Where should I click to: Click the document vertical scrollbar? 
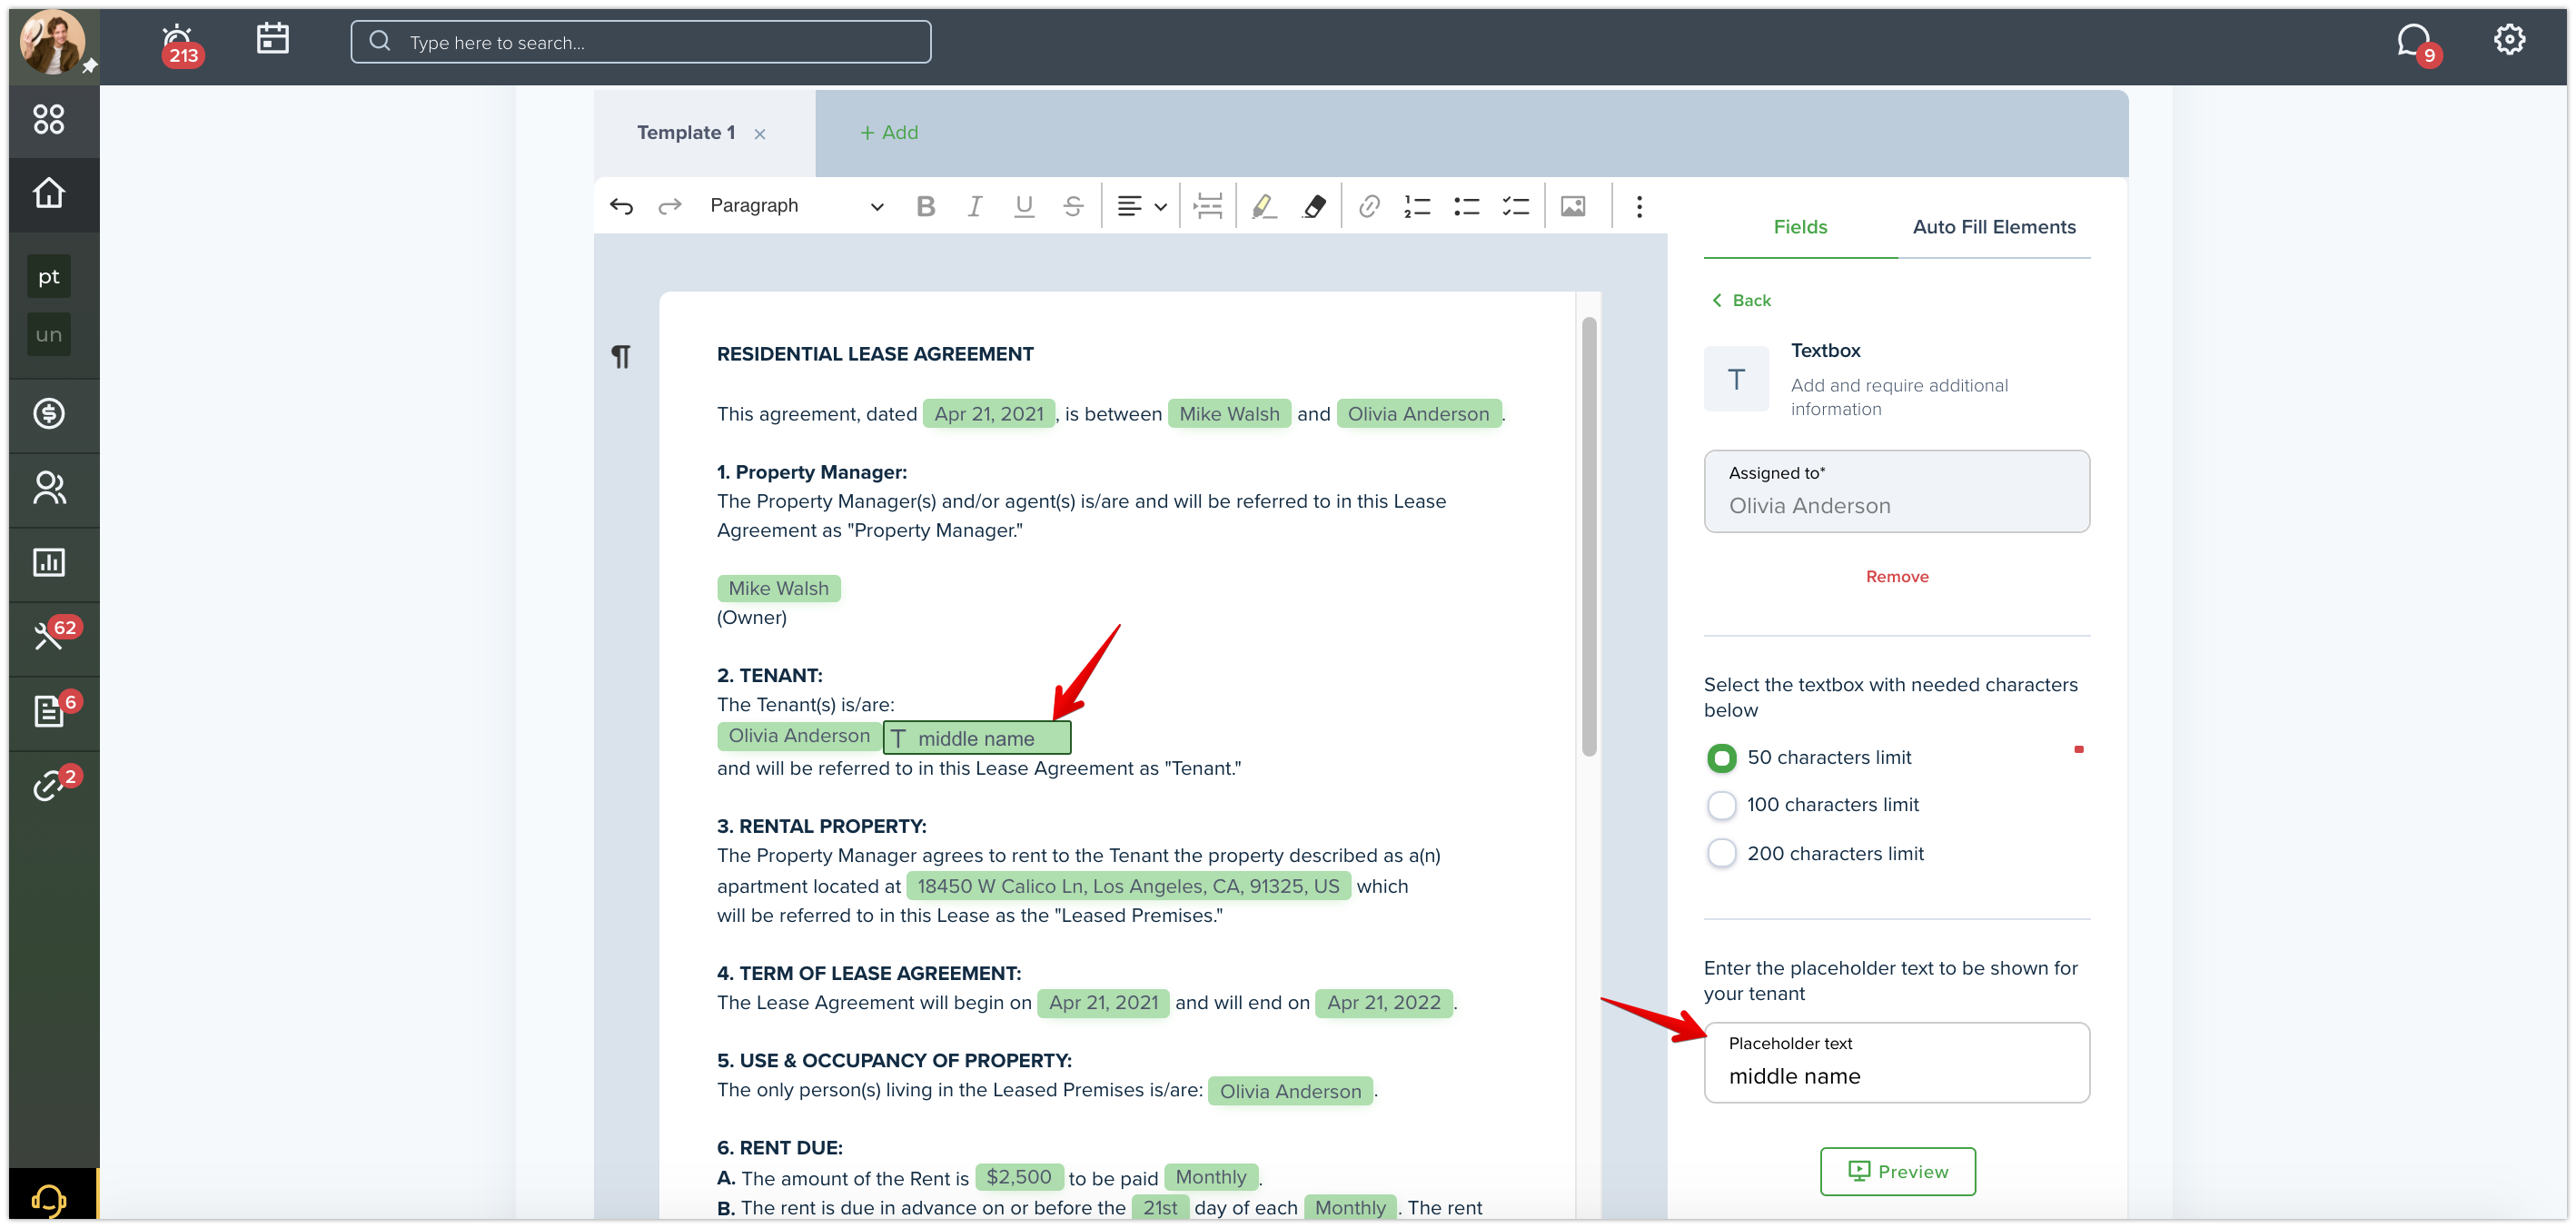[x=1589, y=537]
